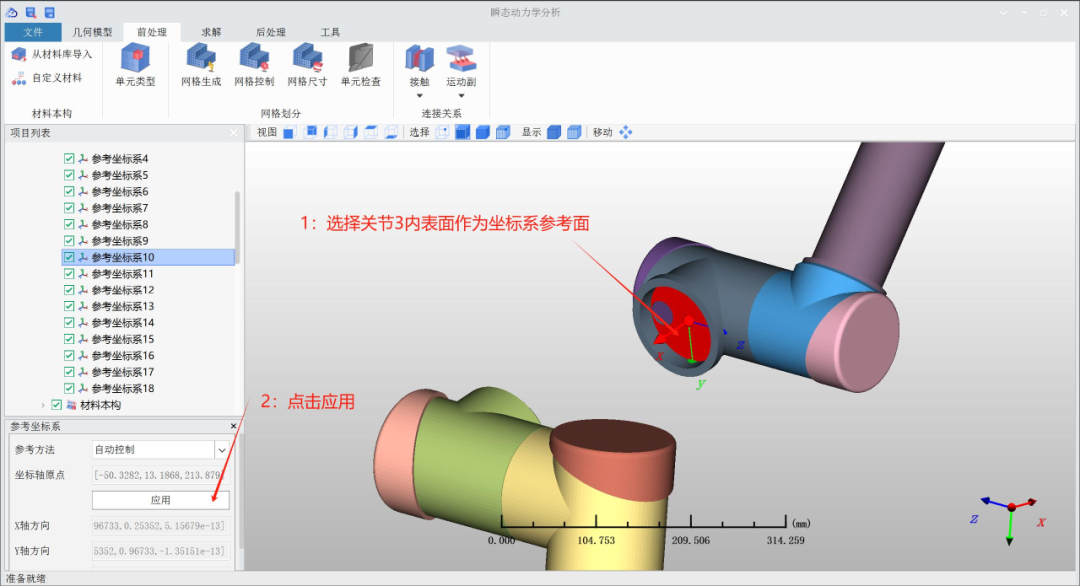Choose solid body selection mode icon
1080x586 pixels.
tap(483, 132)
